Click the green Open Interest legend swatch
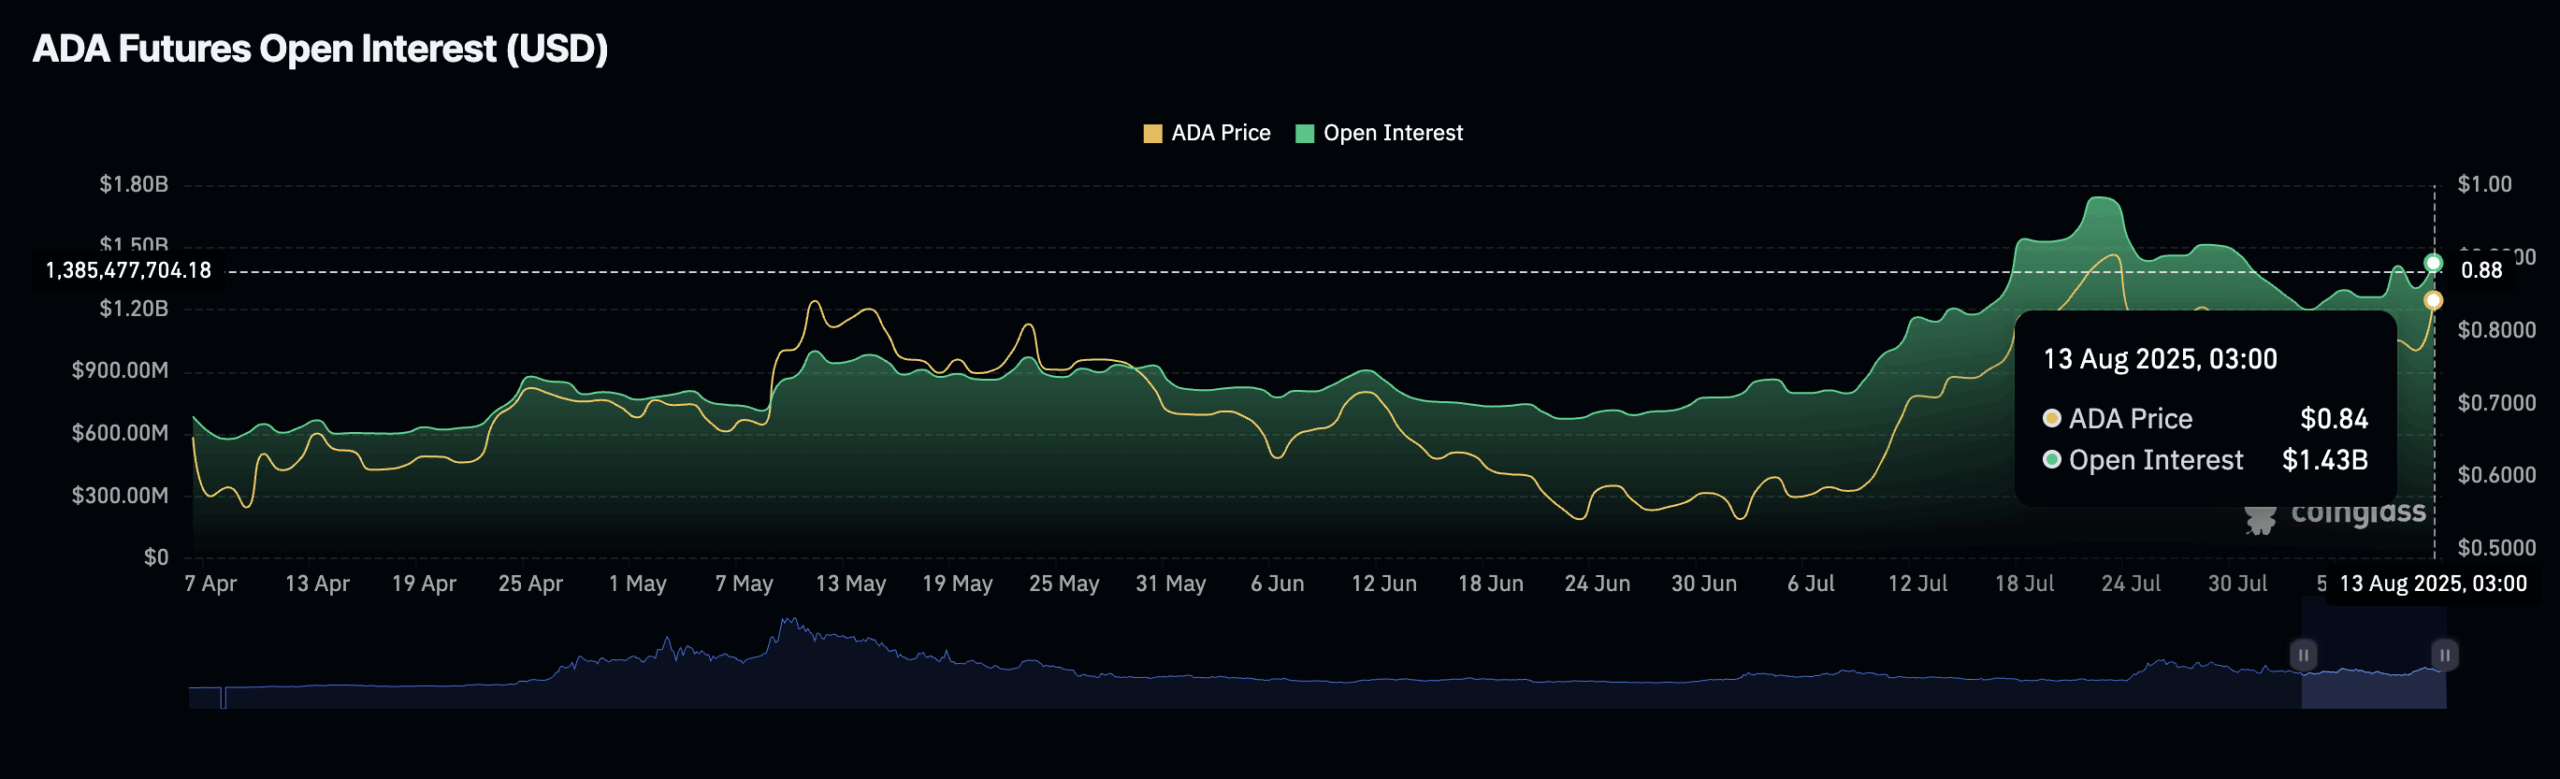2560x779 pixels. coord(1304,134)
